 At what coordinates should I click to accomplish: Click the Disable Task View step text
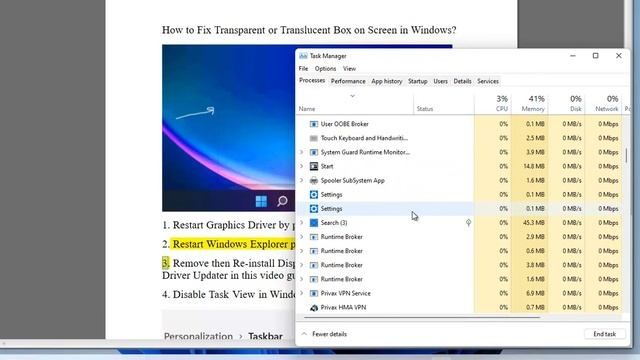tap(234, 294)
